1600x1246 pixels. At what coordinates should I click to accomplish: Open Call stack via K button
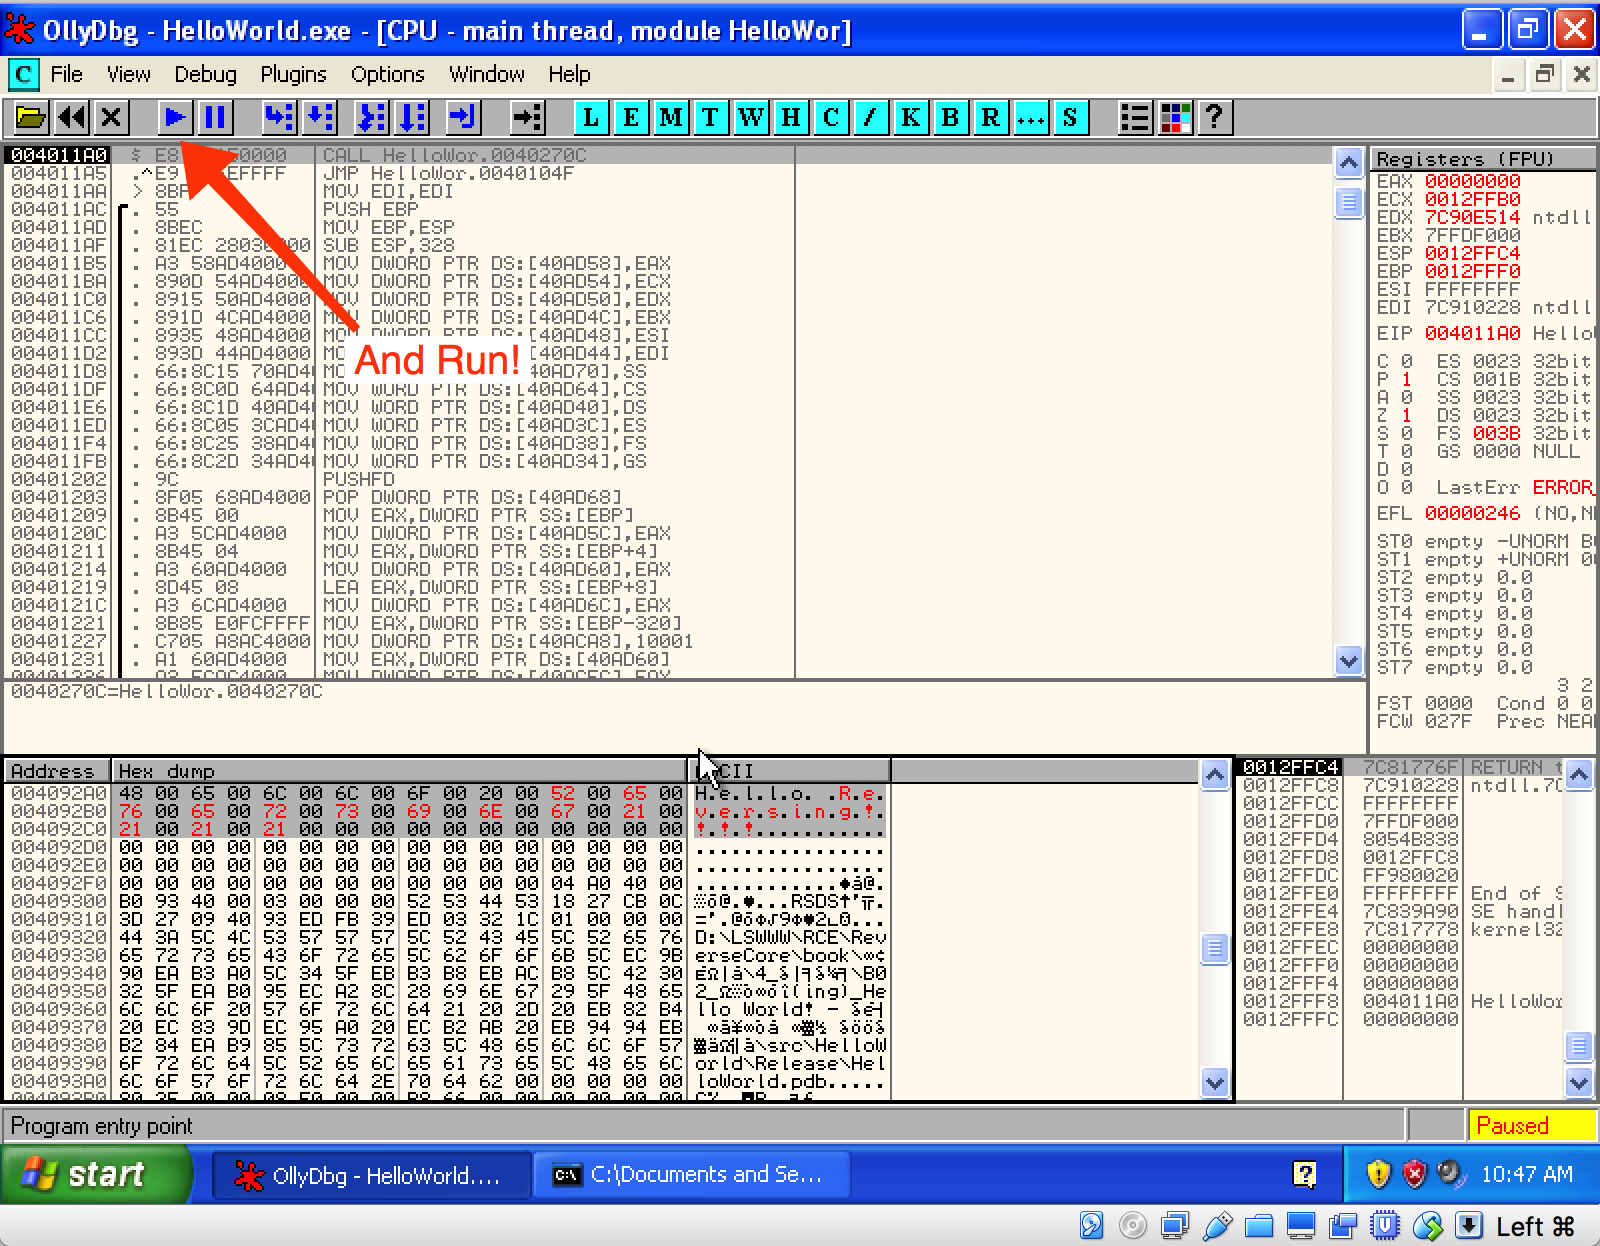pyautogui.click(x=910, y=118)
